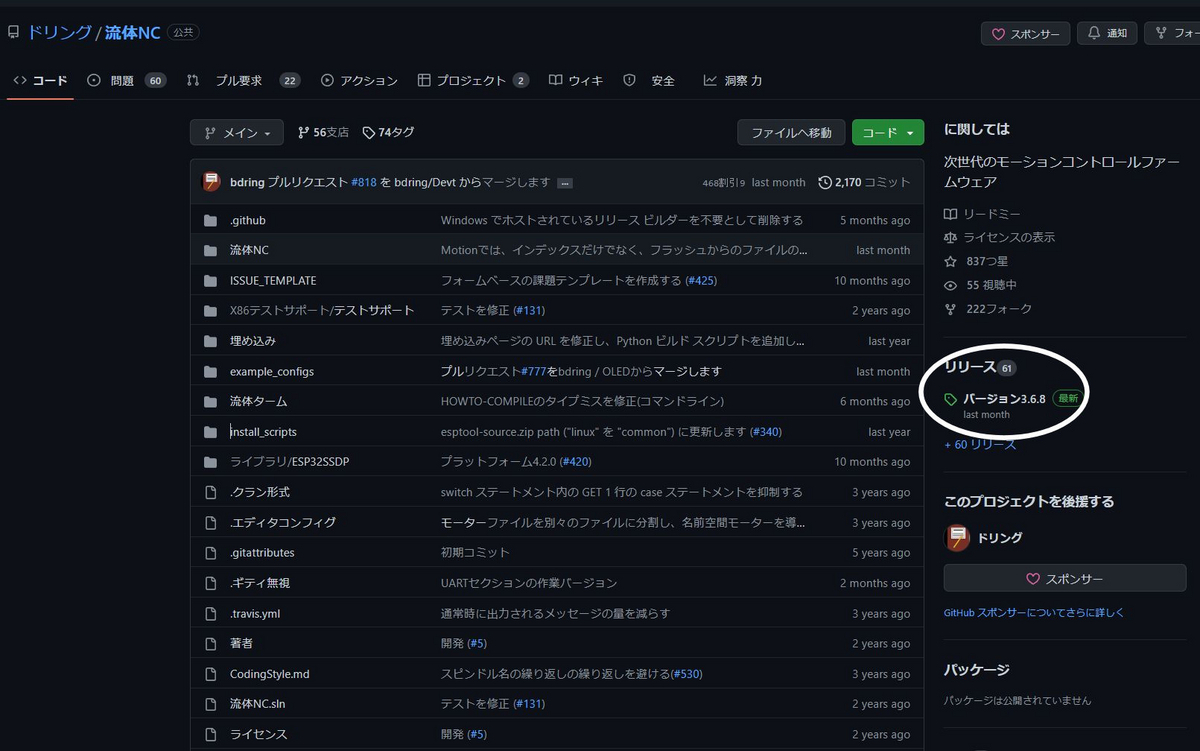Open the メイン branch dropdown
This screenshot has height=751, width=1200.
(237, 132)
